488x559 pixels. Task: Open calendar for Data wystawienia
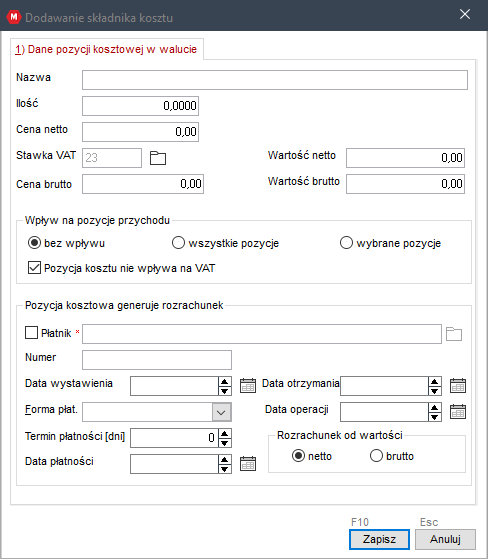pyautogui.click(x=248, y=386)
